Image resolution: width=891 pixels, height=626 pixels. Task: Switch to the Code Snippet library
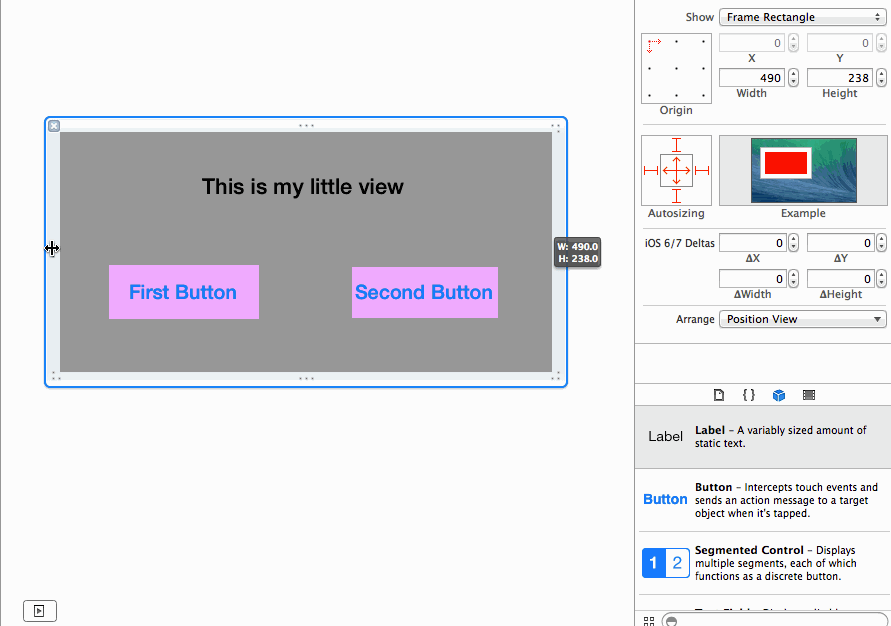tap(748, 395)
